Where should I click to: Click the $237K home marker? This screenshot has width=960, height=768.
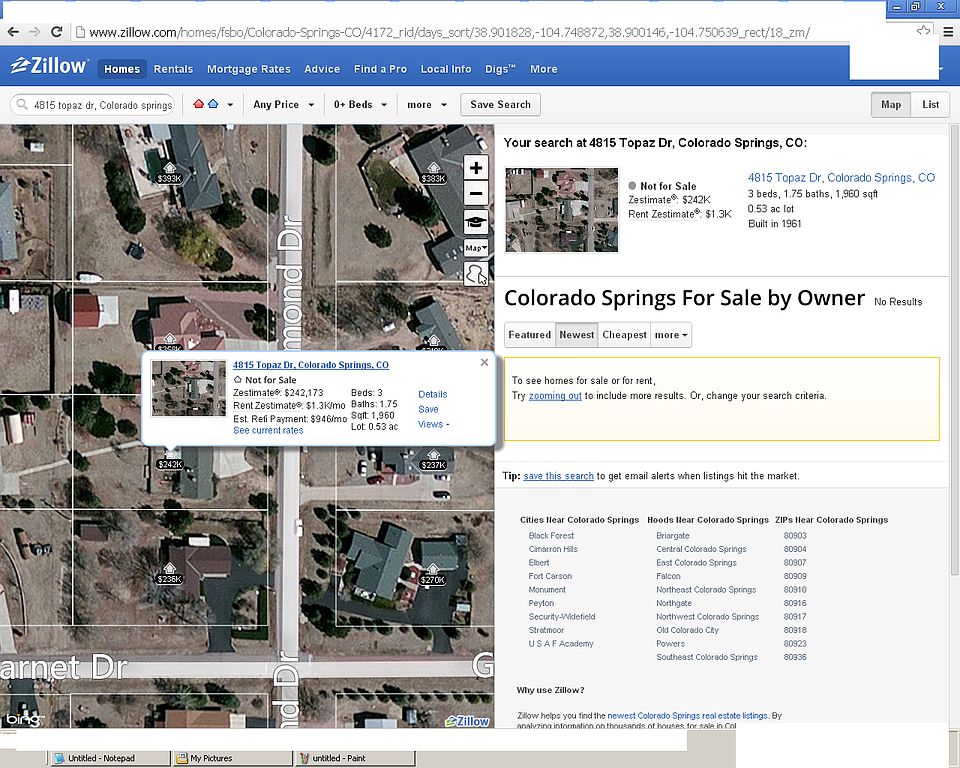433,460
